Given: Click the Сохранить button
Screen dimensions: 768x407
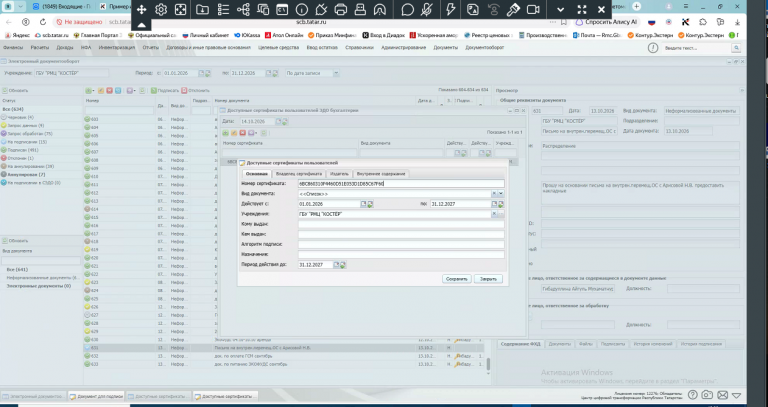Looking at the screenshot, I should pos(456,279).
